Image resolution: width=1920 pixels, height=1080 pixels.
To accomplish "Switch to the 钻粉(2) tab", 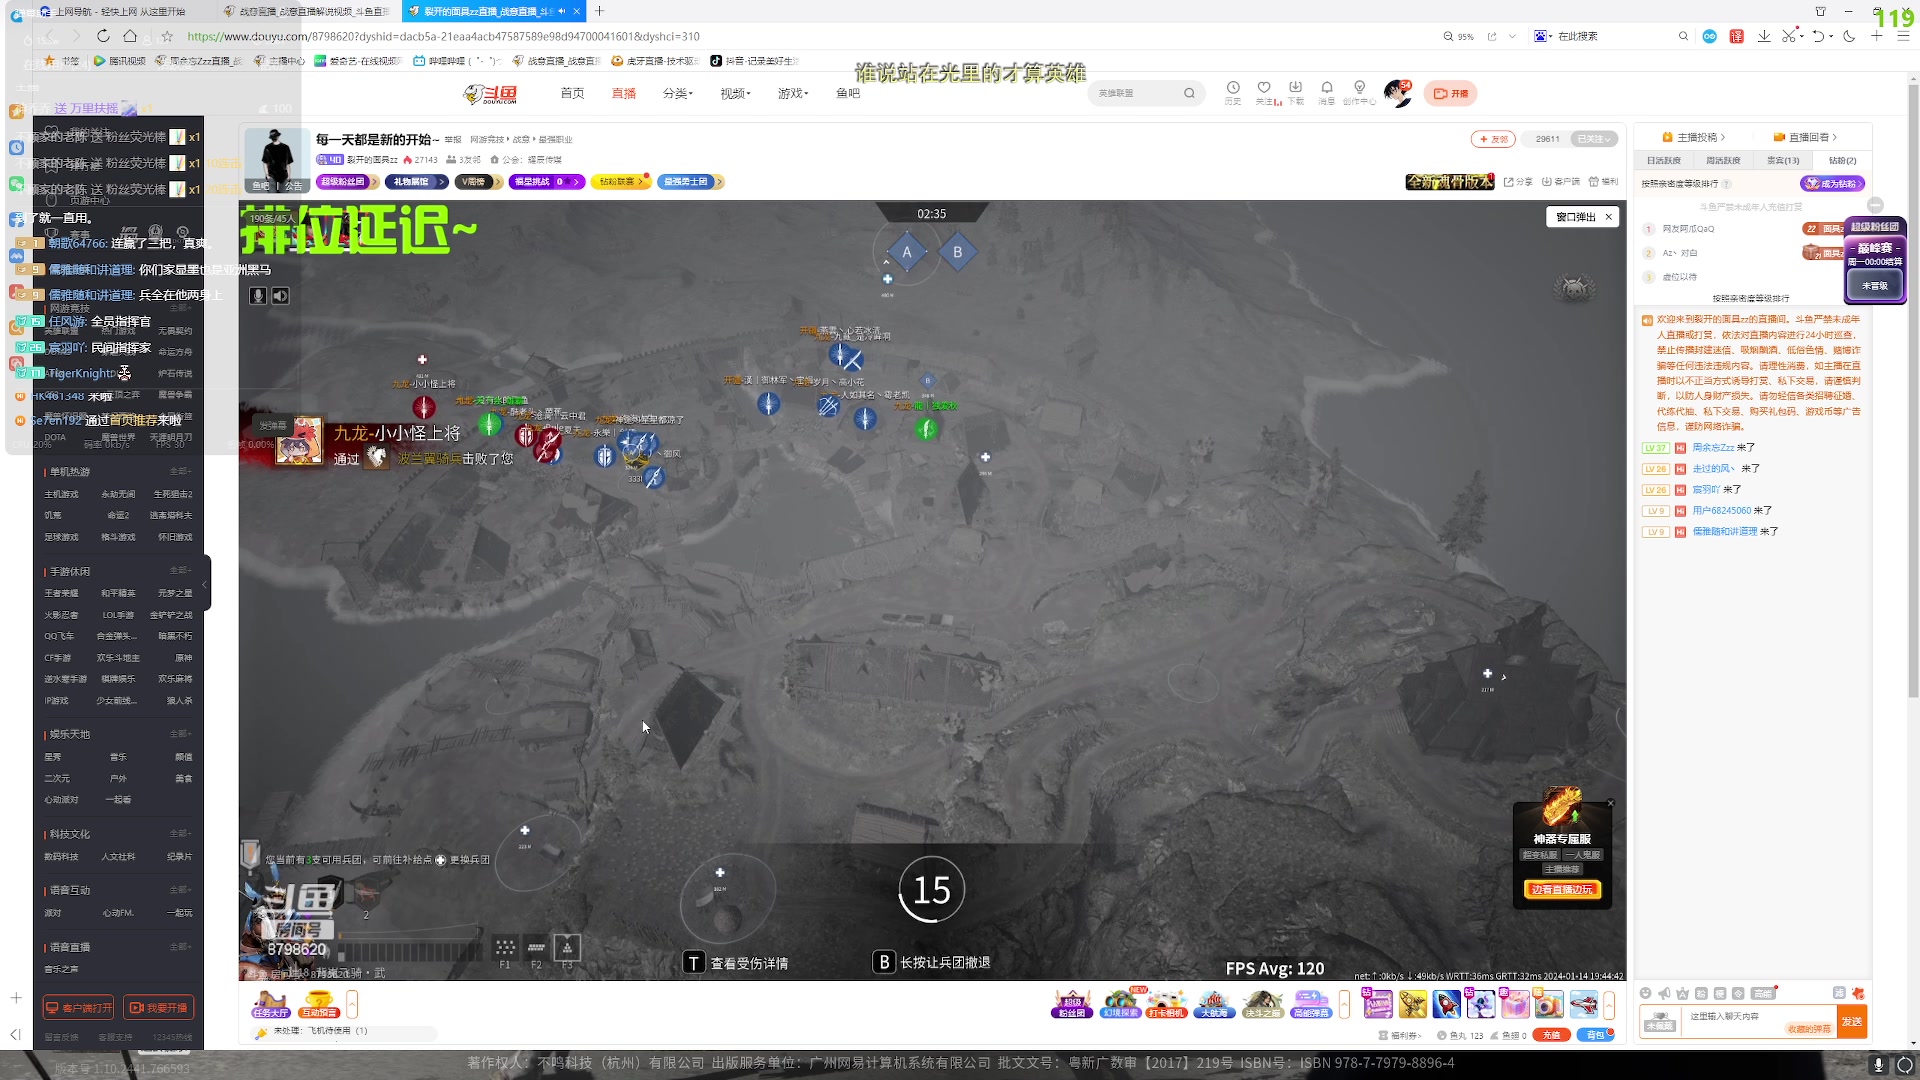I will (x=1842, y=160).
